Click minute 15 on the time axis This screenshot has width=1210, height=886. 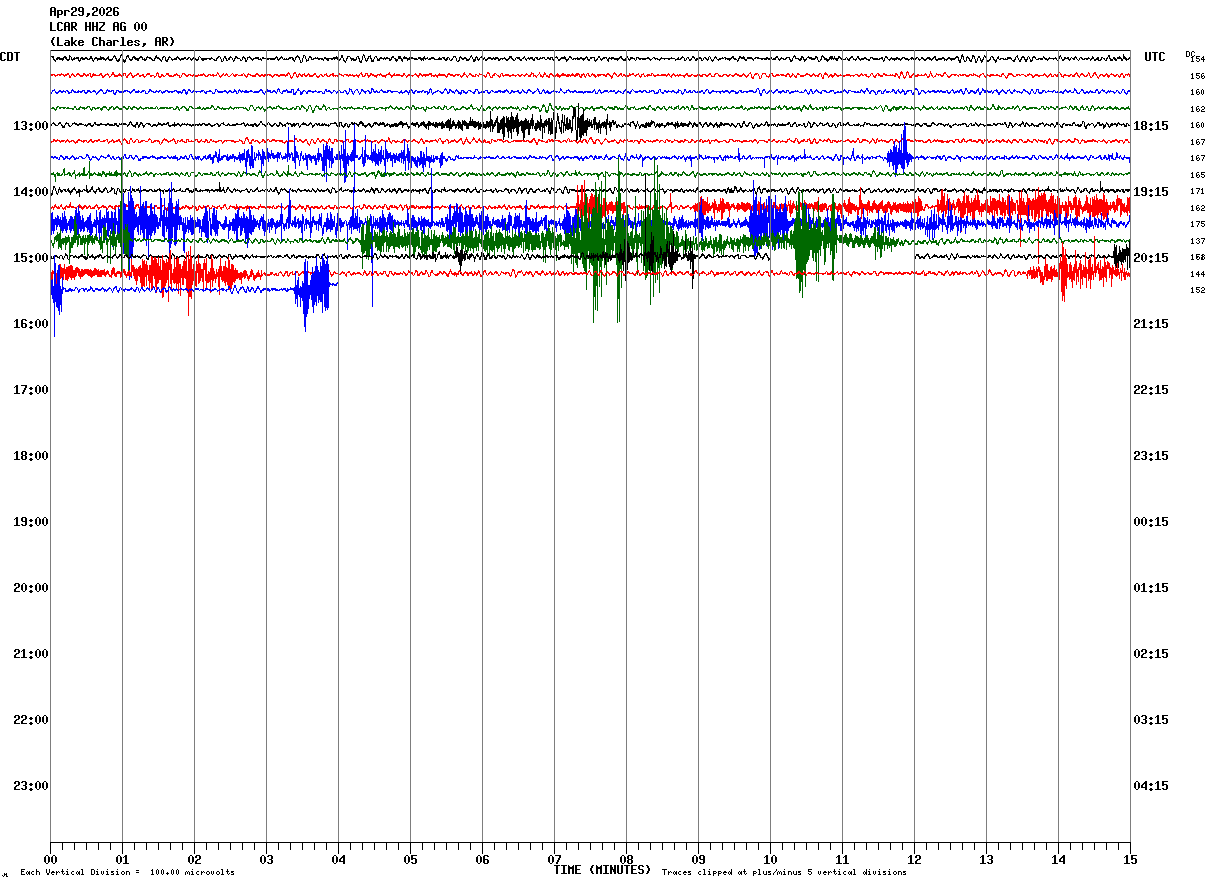pos(1130,860)
